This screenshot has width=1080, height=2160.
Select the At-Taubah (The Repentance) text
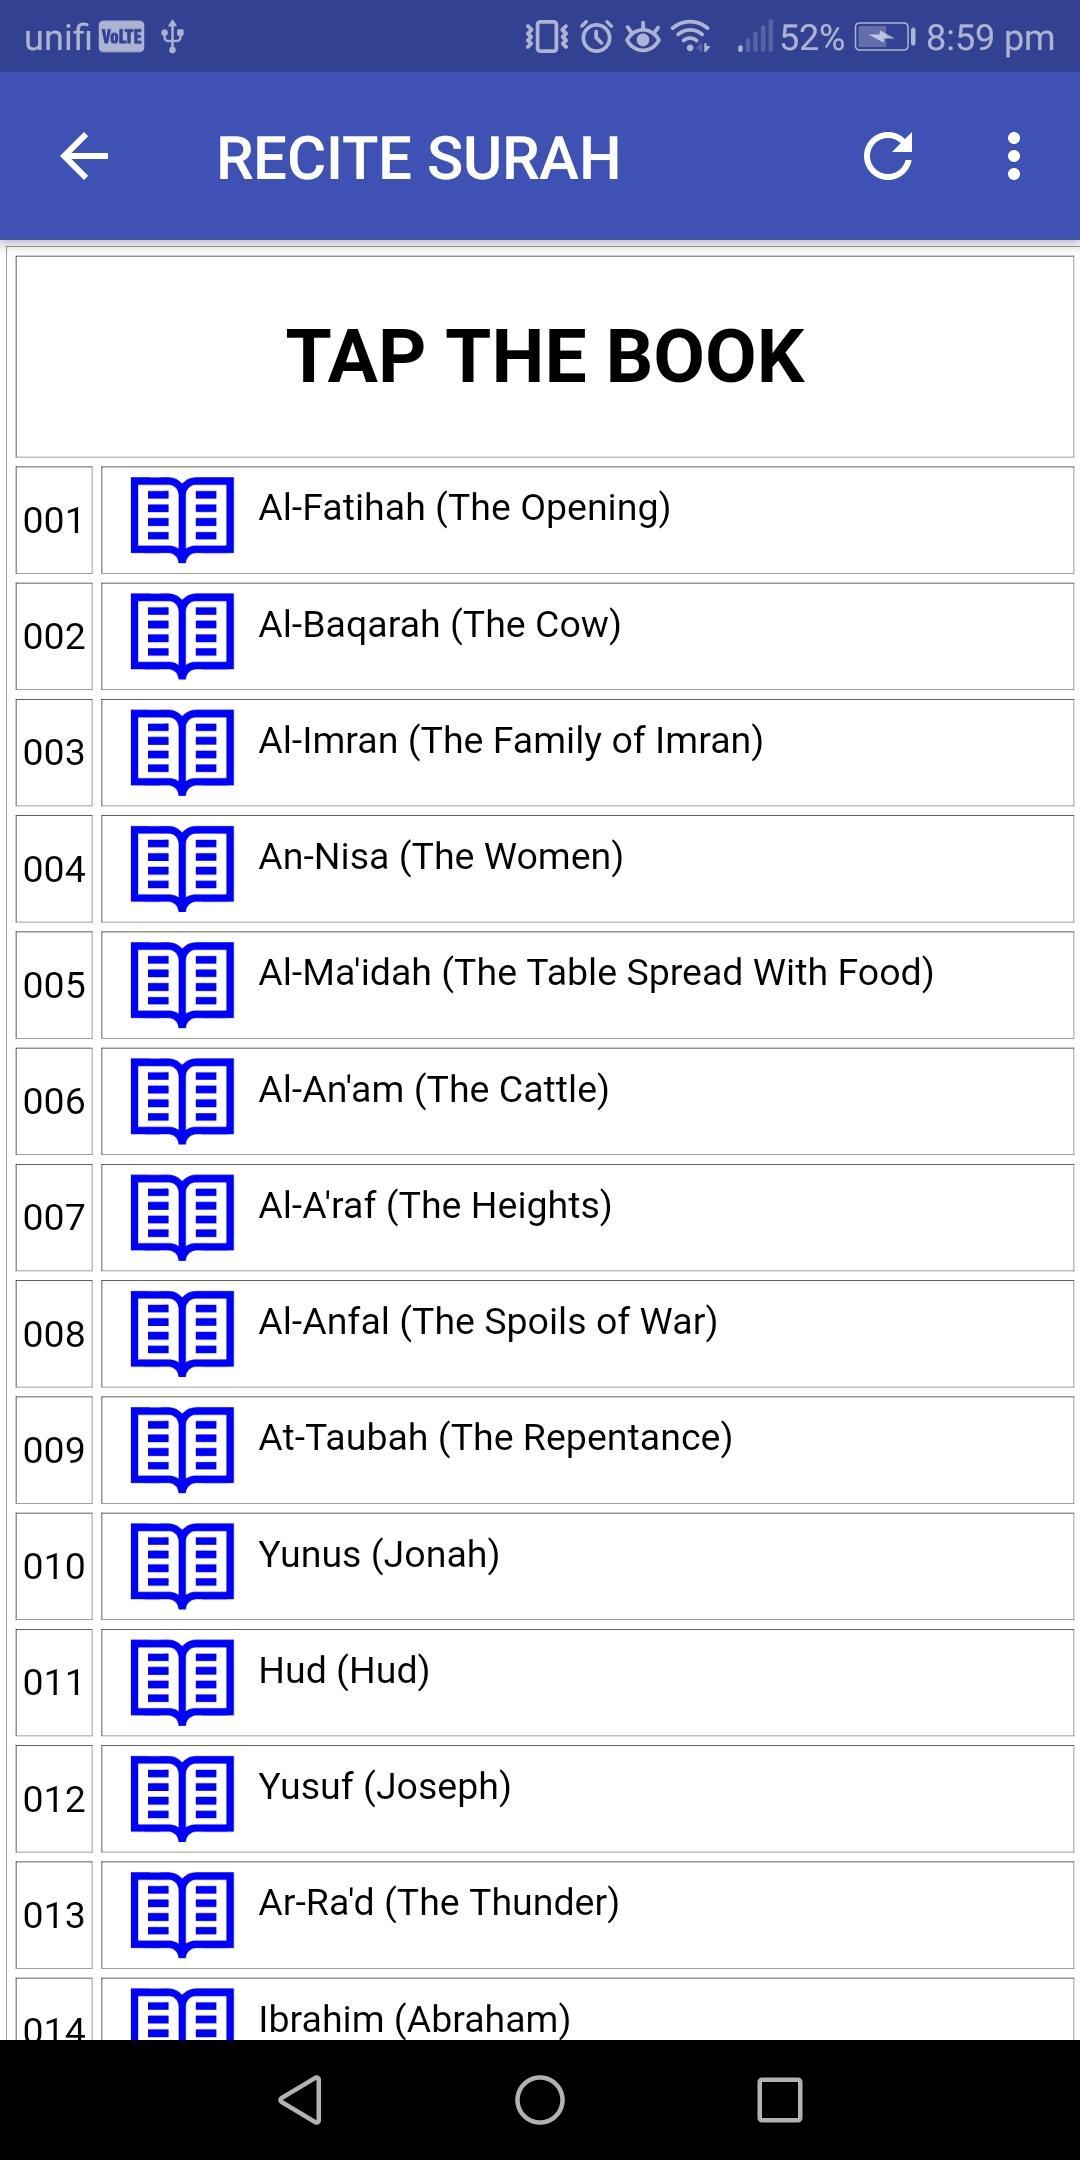point(495,1437)
